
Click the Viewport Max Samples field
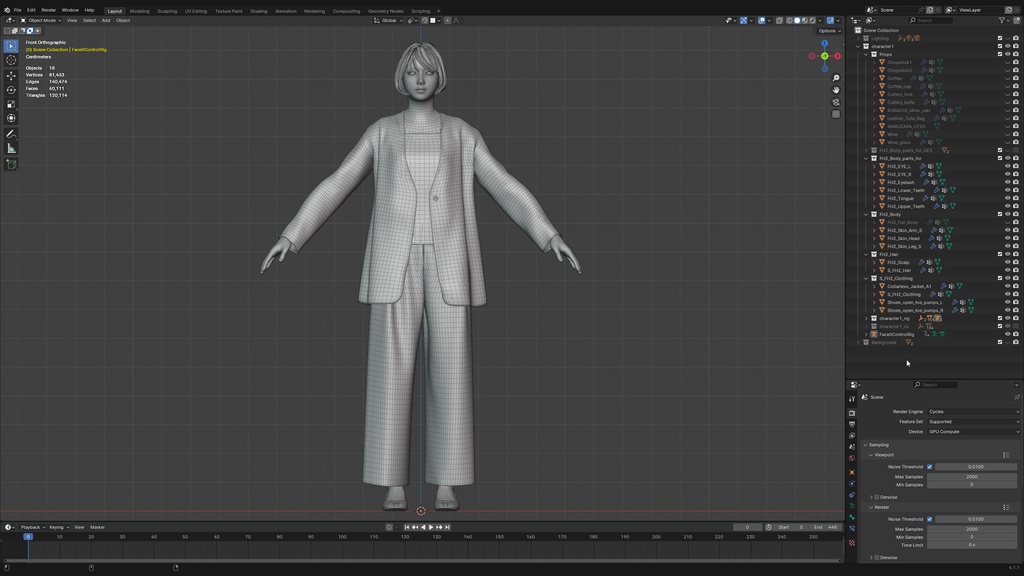pos(972,477)
